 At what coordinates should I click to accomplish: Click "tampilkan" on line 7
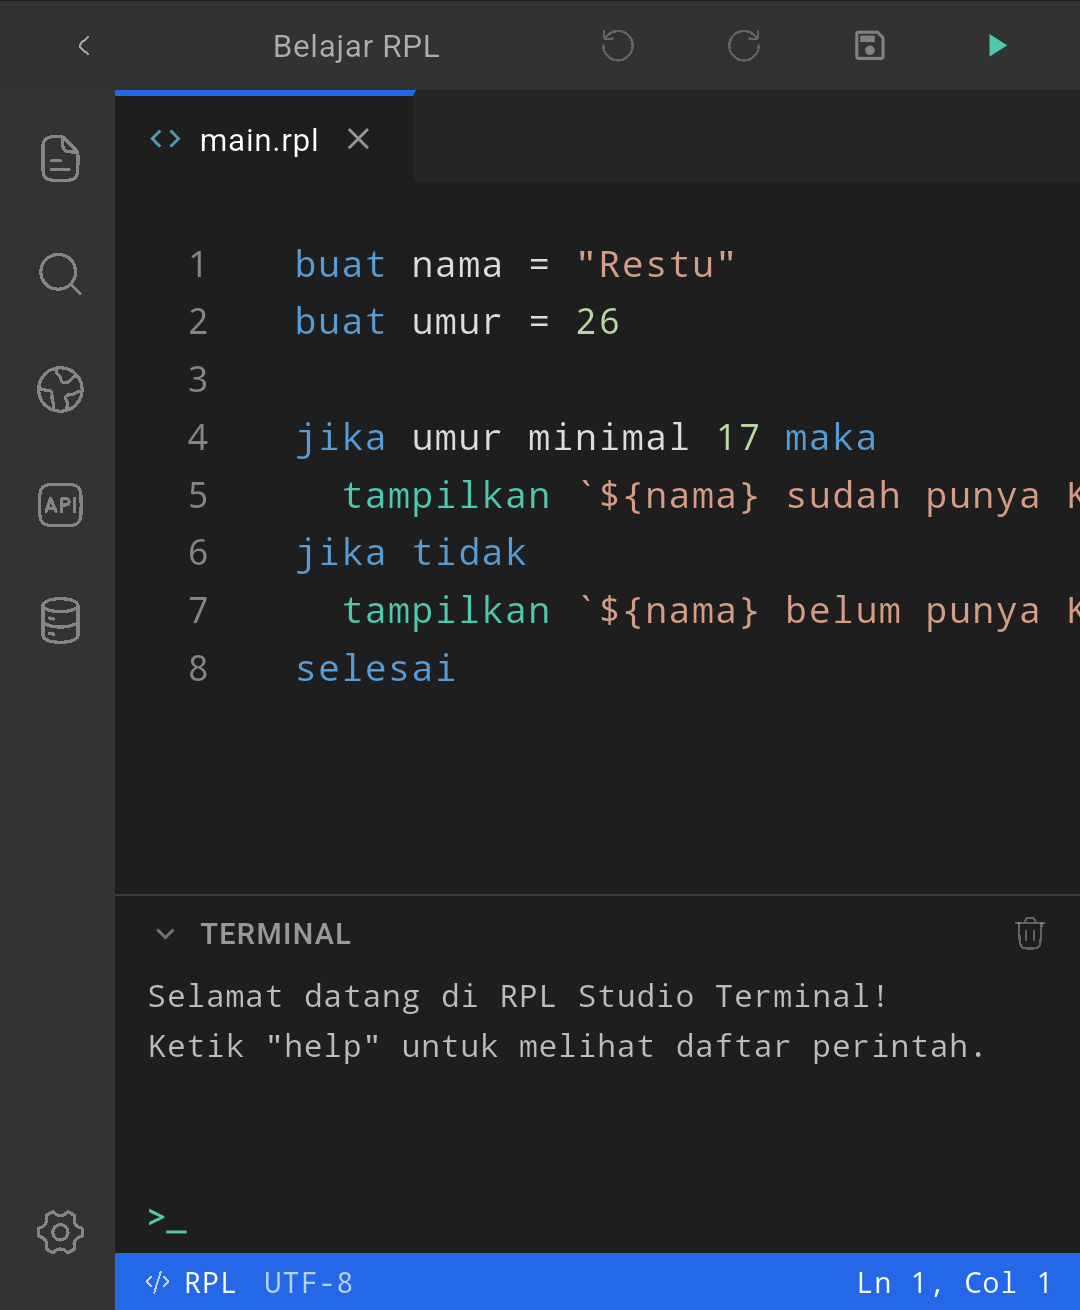click(x=446, y=611)
